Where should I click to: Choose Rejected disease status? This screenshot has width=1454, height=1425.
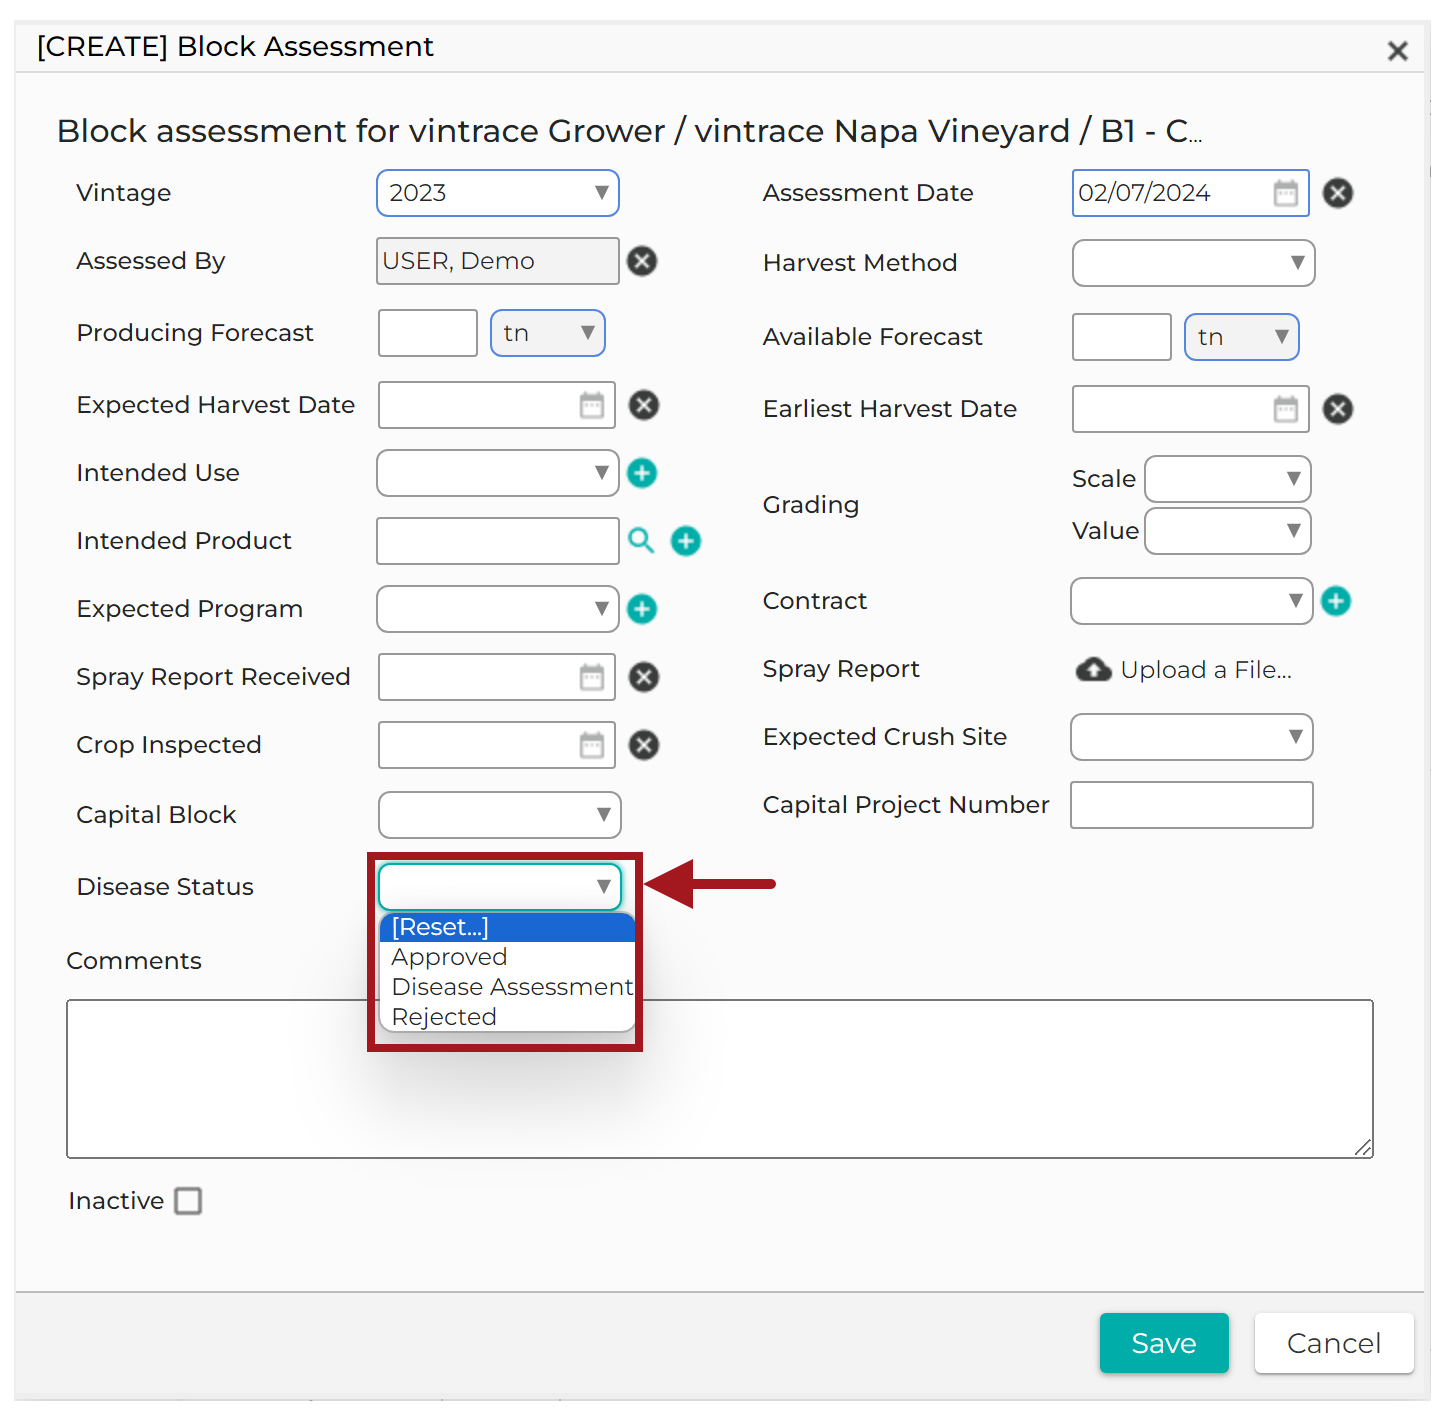click(x=508, y=1017)
